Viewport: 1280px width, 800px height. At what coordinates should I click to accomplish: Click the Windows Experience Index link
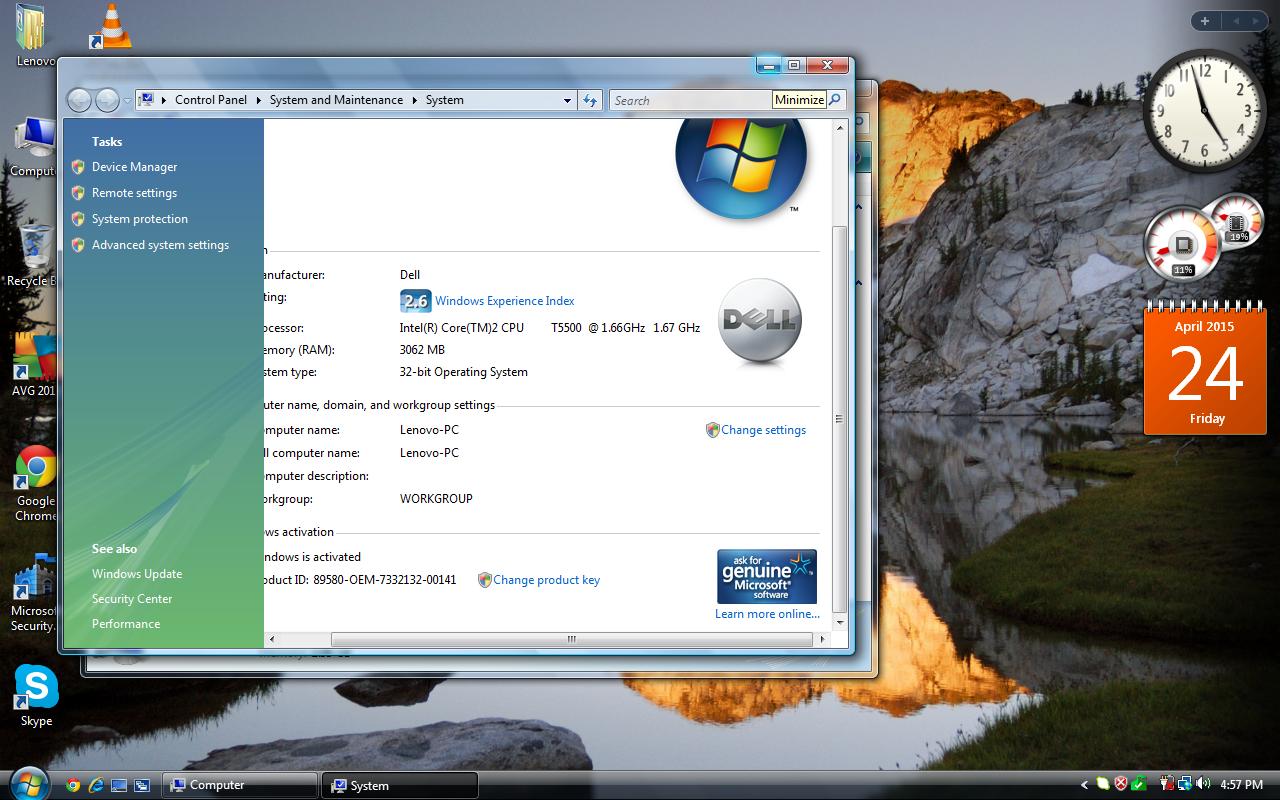click(504, 301)
